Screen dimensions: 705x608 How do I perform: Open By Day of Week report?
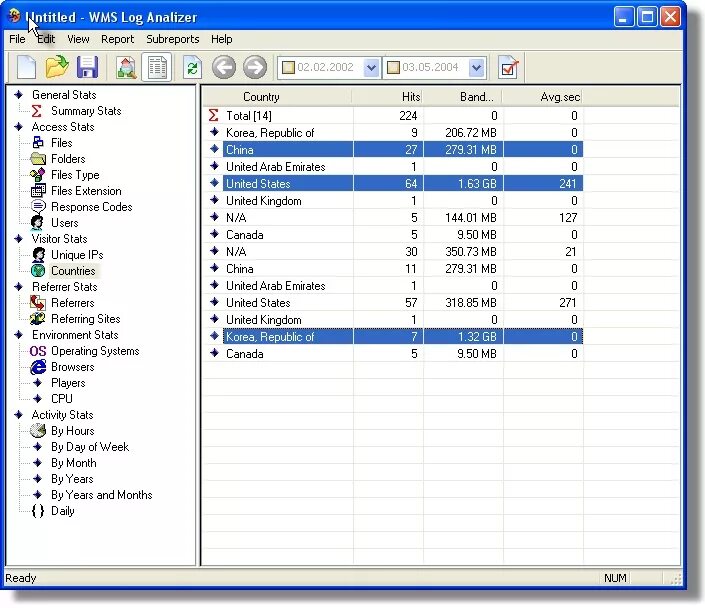pyautogui.click(x=90, y=447)
